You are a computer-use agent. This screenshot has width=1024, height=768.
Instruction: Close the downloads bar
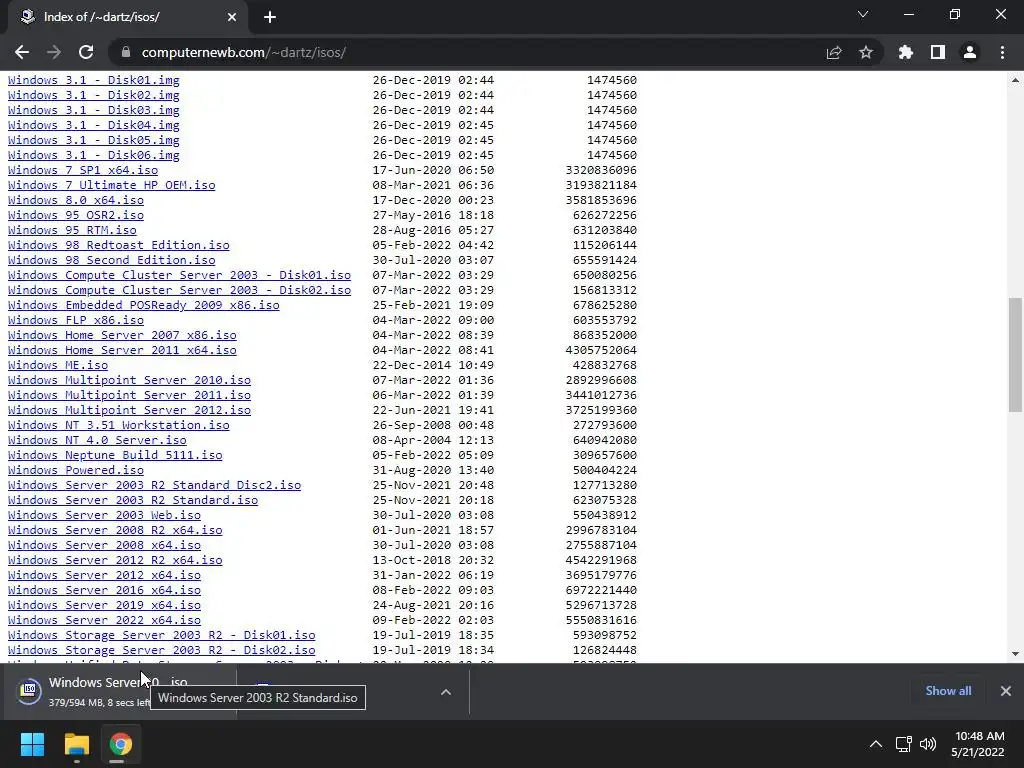(1006, 690)
